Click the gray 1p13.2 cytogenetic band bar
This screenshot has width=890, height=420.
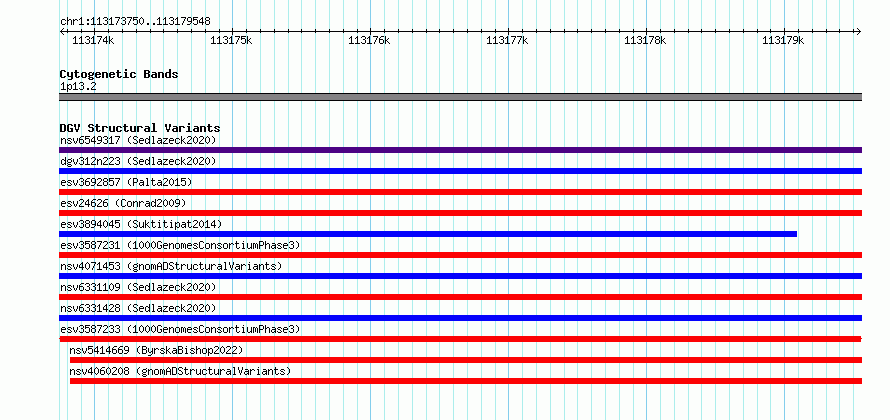click(x=460, y=97)
